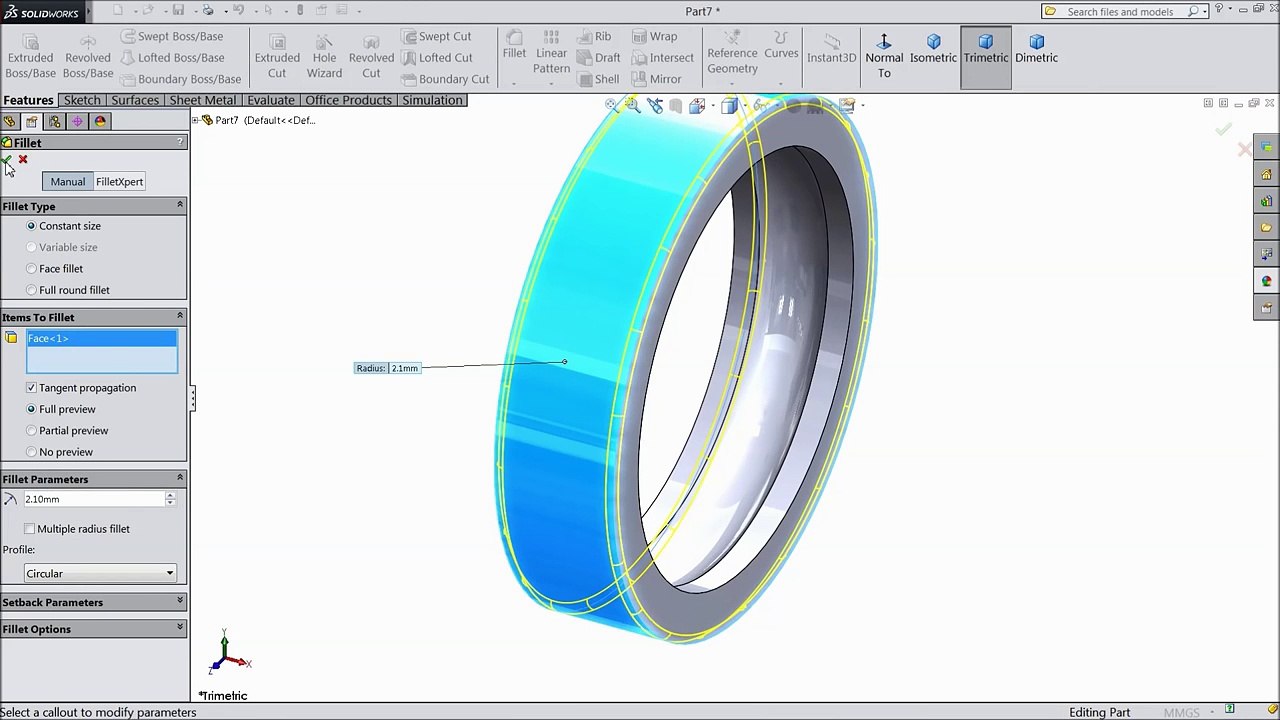Click the Zoom to Fit icon
Screen dimensions: 1280x720
coord(612,105)
